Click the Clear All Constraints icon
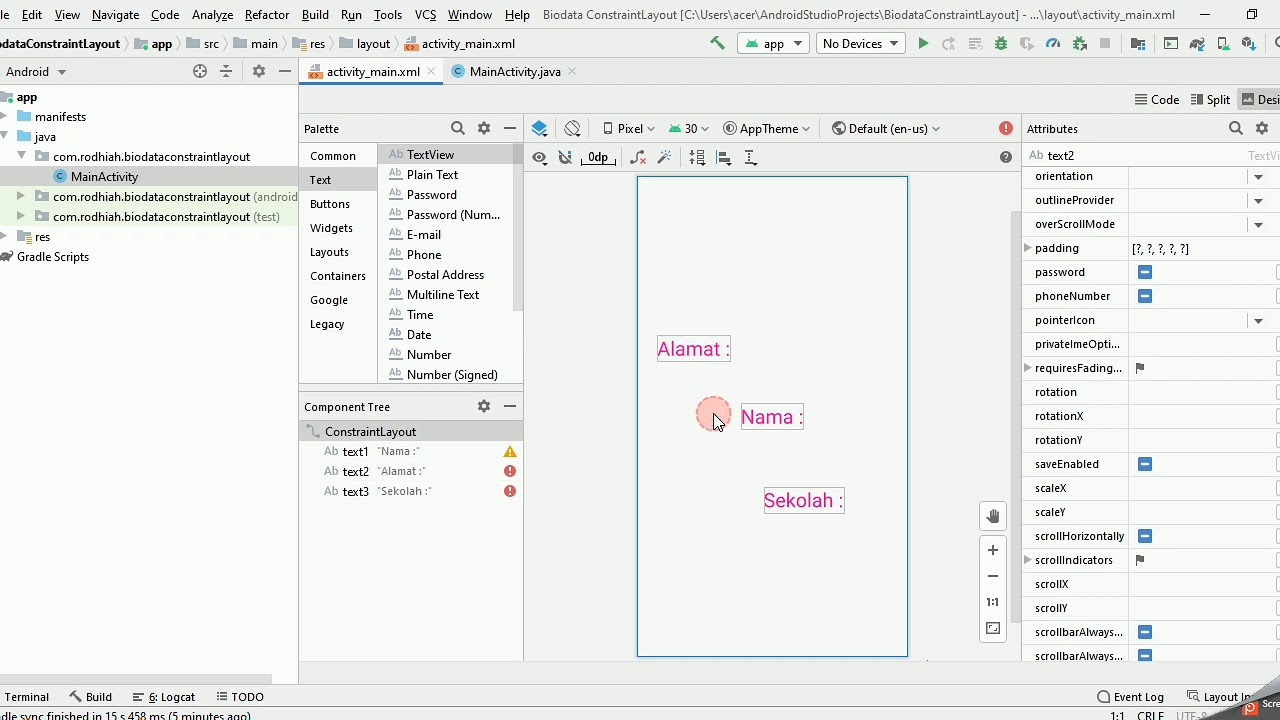The height and width of the screenshot is (720, 1280). 638,157
